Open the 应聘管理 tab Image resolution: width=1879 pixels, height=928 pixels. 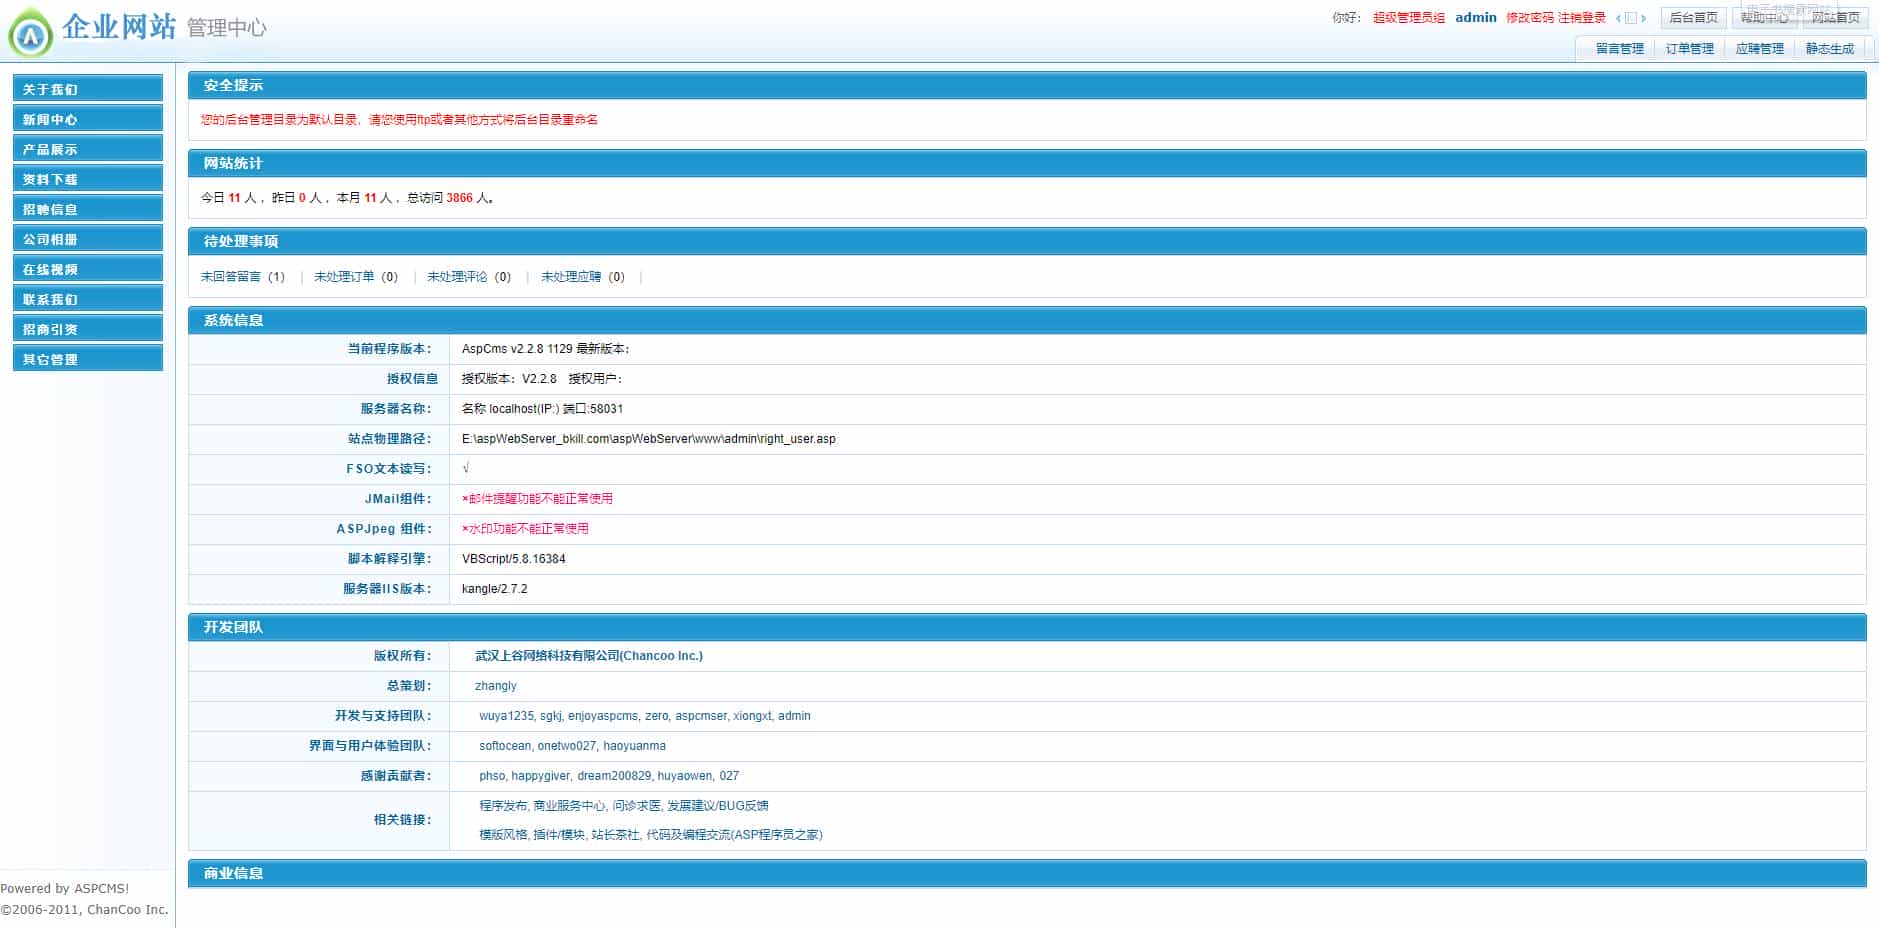point(1760,48)
